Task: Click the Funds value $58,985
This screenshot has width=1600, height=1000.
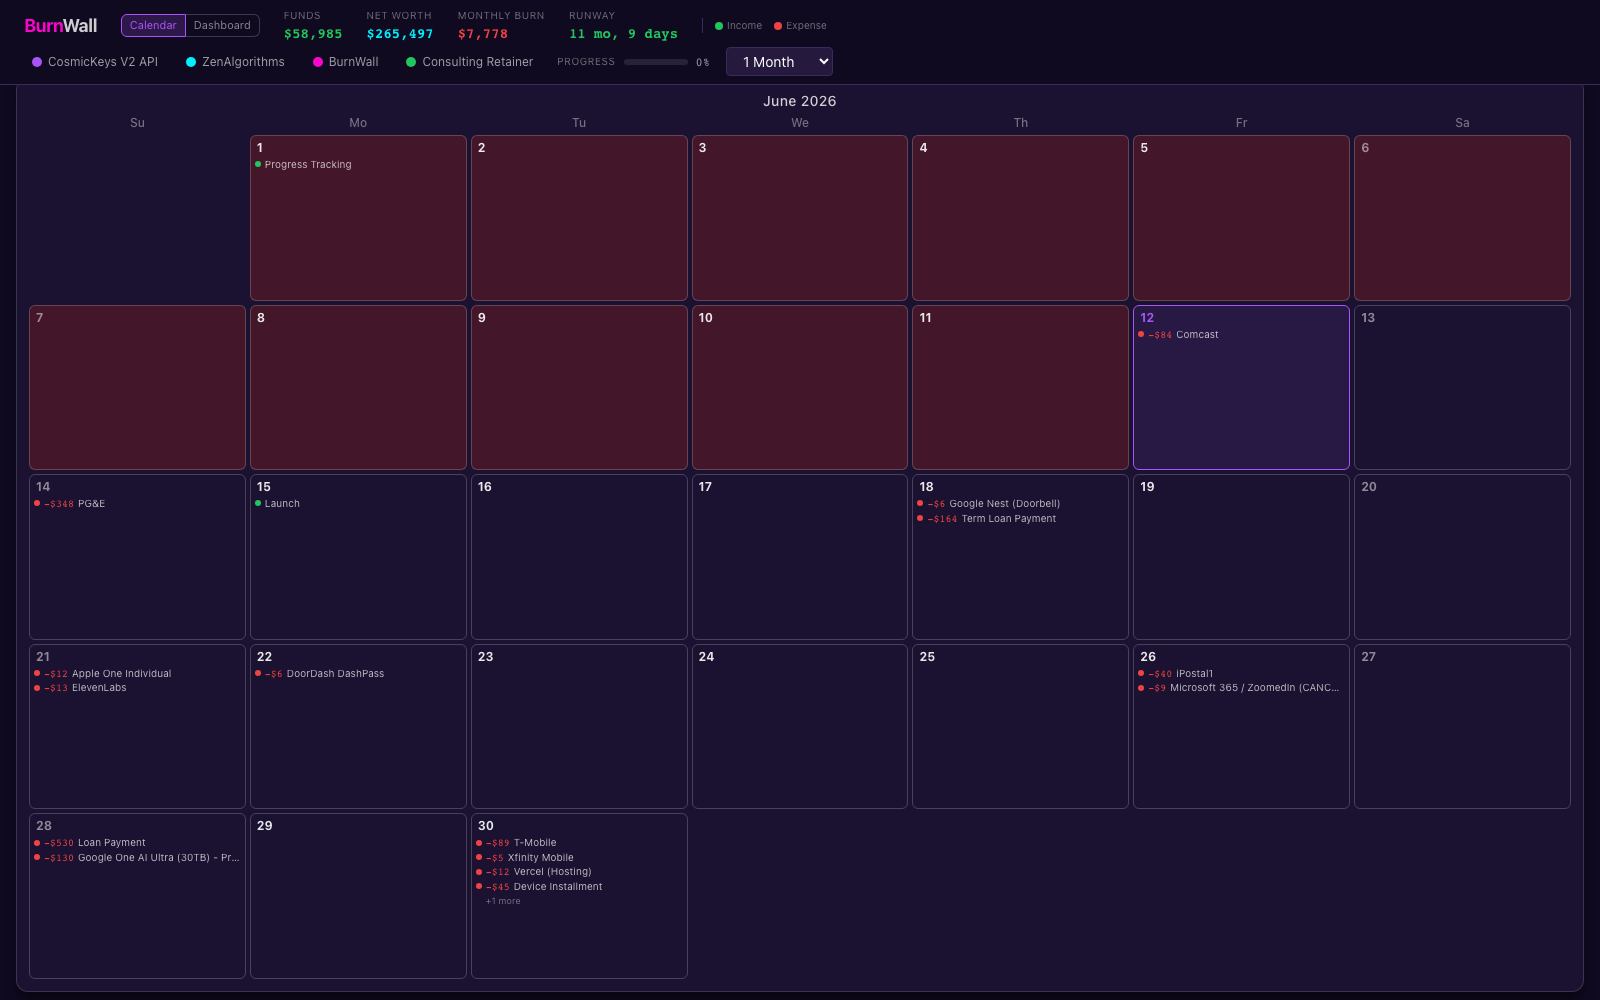Action: tap(313, 34)
